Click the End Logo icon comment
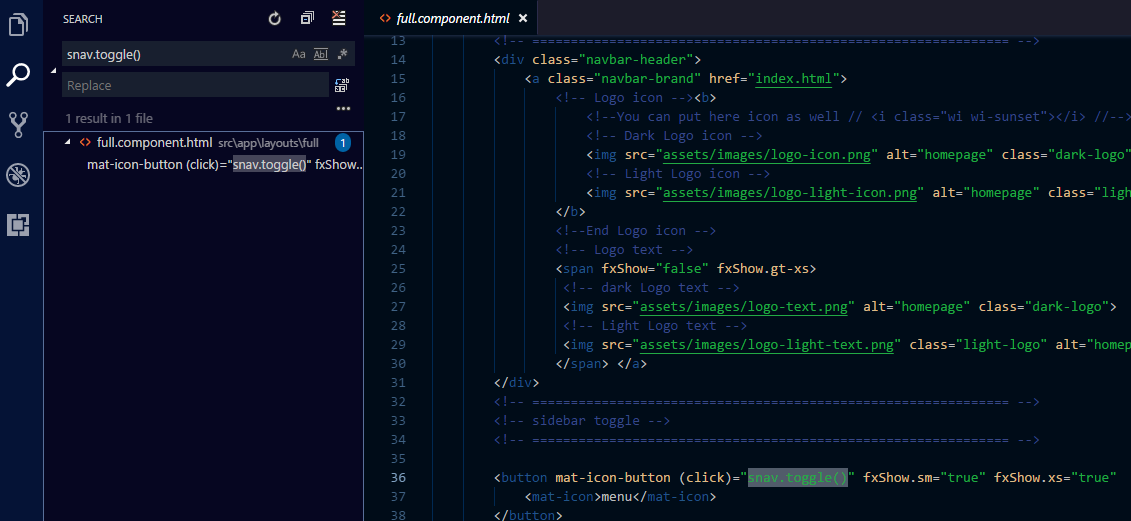The height and width of the screenshot is (521, 1131). click(635, 231)
